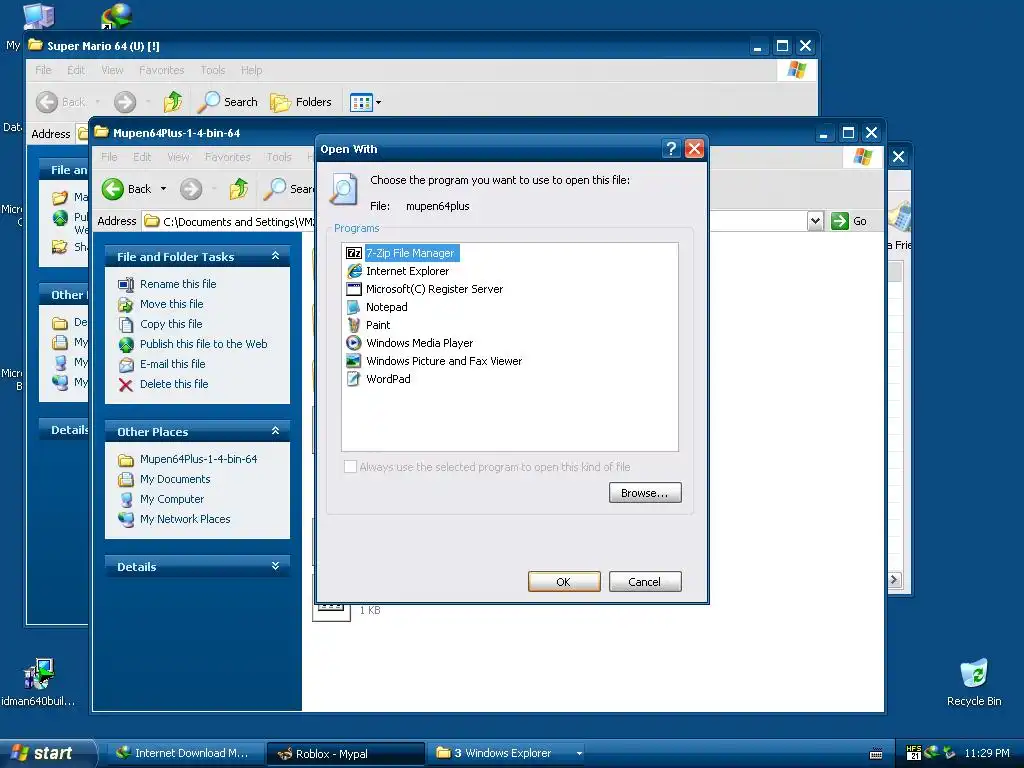Pick WordPad from the Programs list
The width and height of the screenshot is (1024, 768).
click(388, 379)
